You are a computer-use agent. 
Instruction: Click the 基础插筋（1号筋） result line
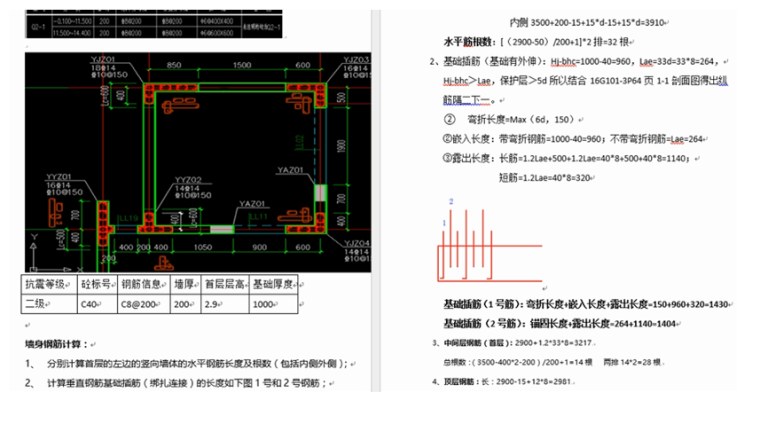pos(585,304)
